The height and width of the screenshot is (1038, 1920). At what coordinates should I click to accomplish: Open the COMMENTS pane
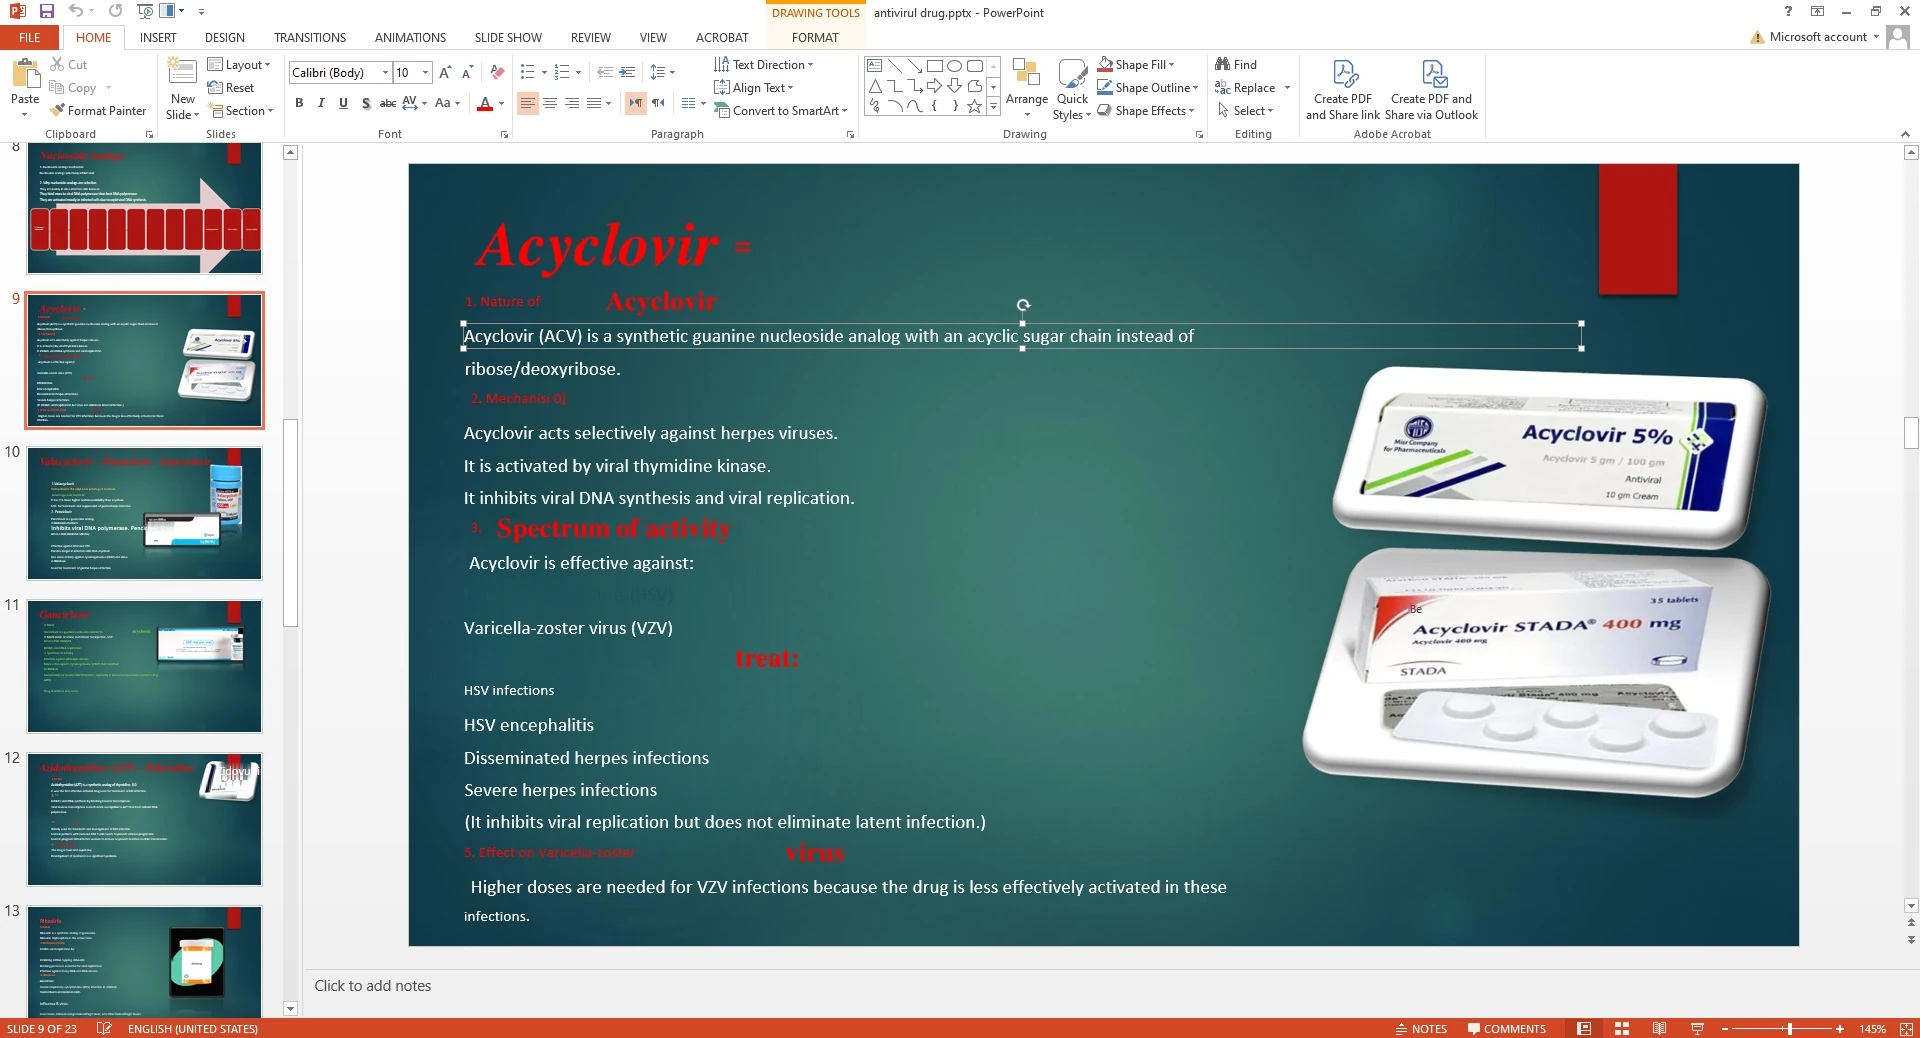coord(1507,1028)
